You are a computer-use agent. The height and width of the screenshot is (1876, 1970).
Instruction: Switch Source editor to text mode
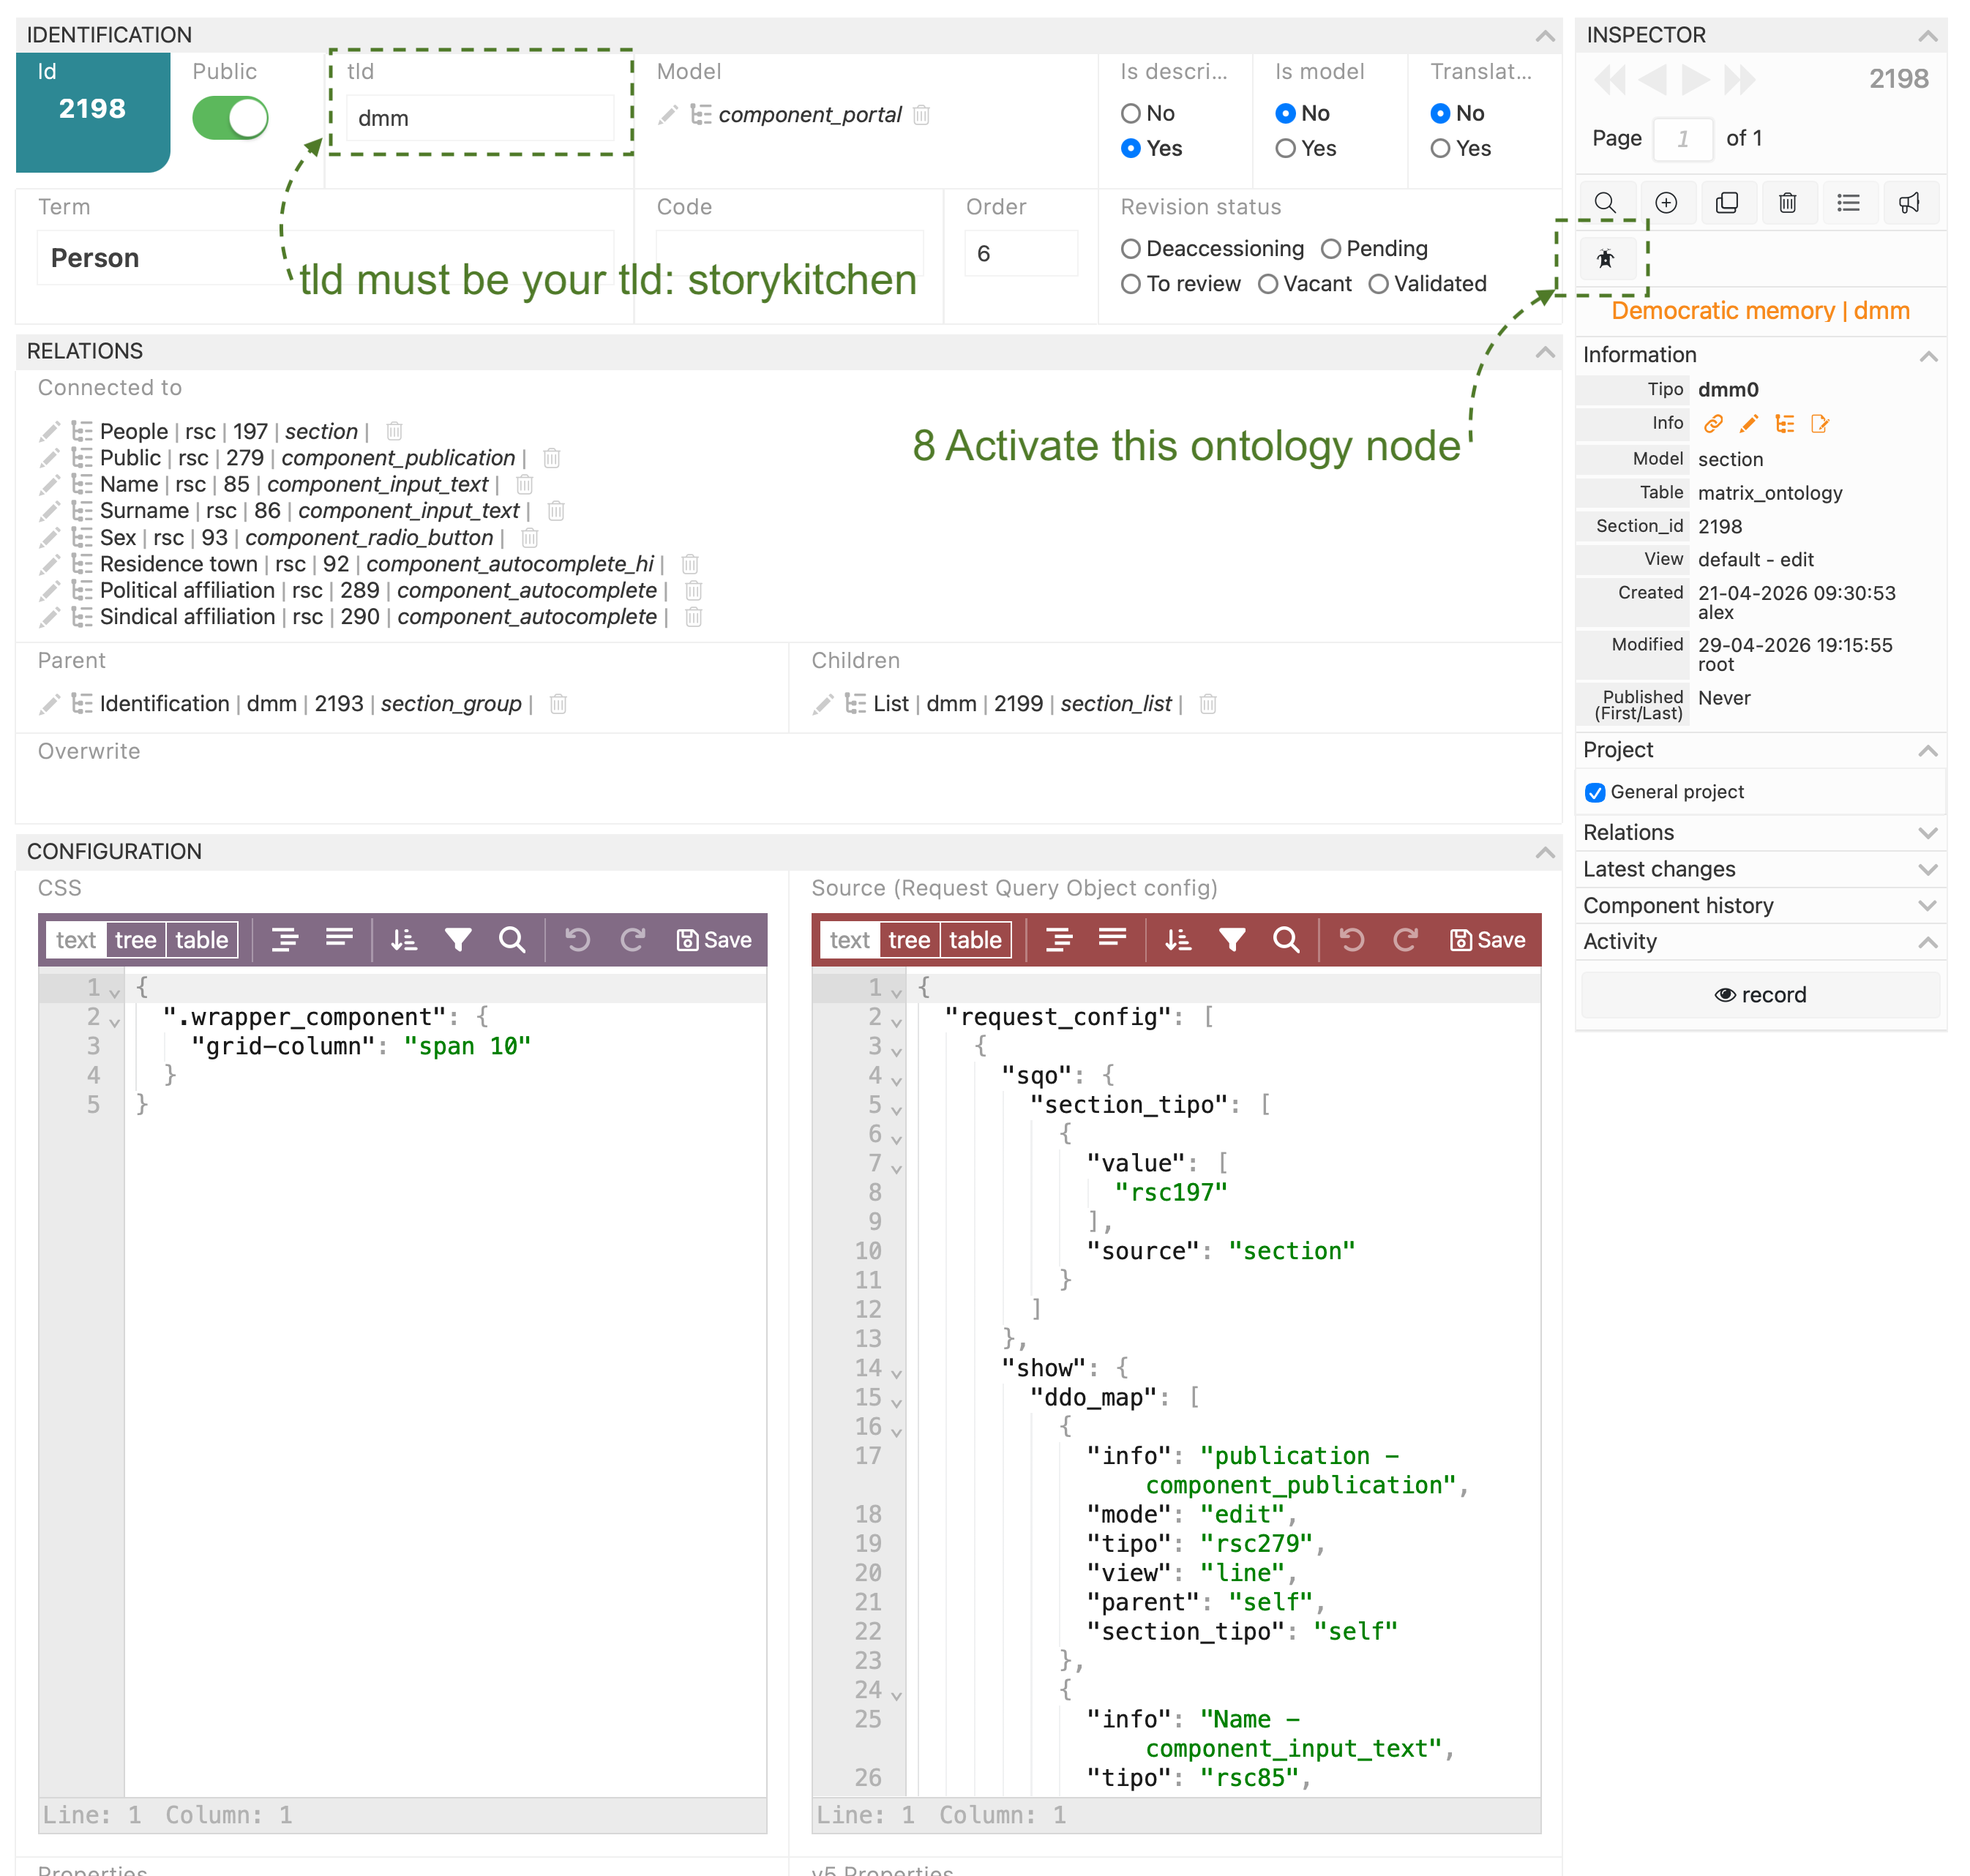click(x=849, y=940)
